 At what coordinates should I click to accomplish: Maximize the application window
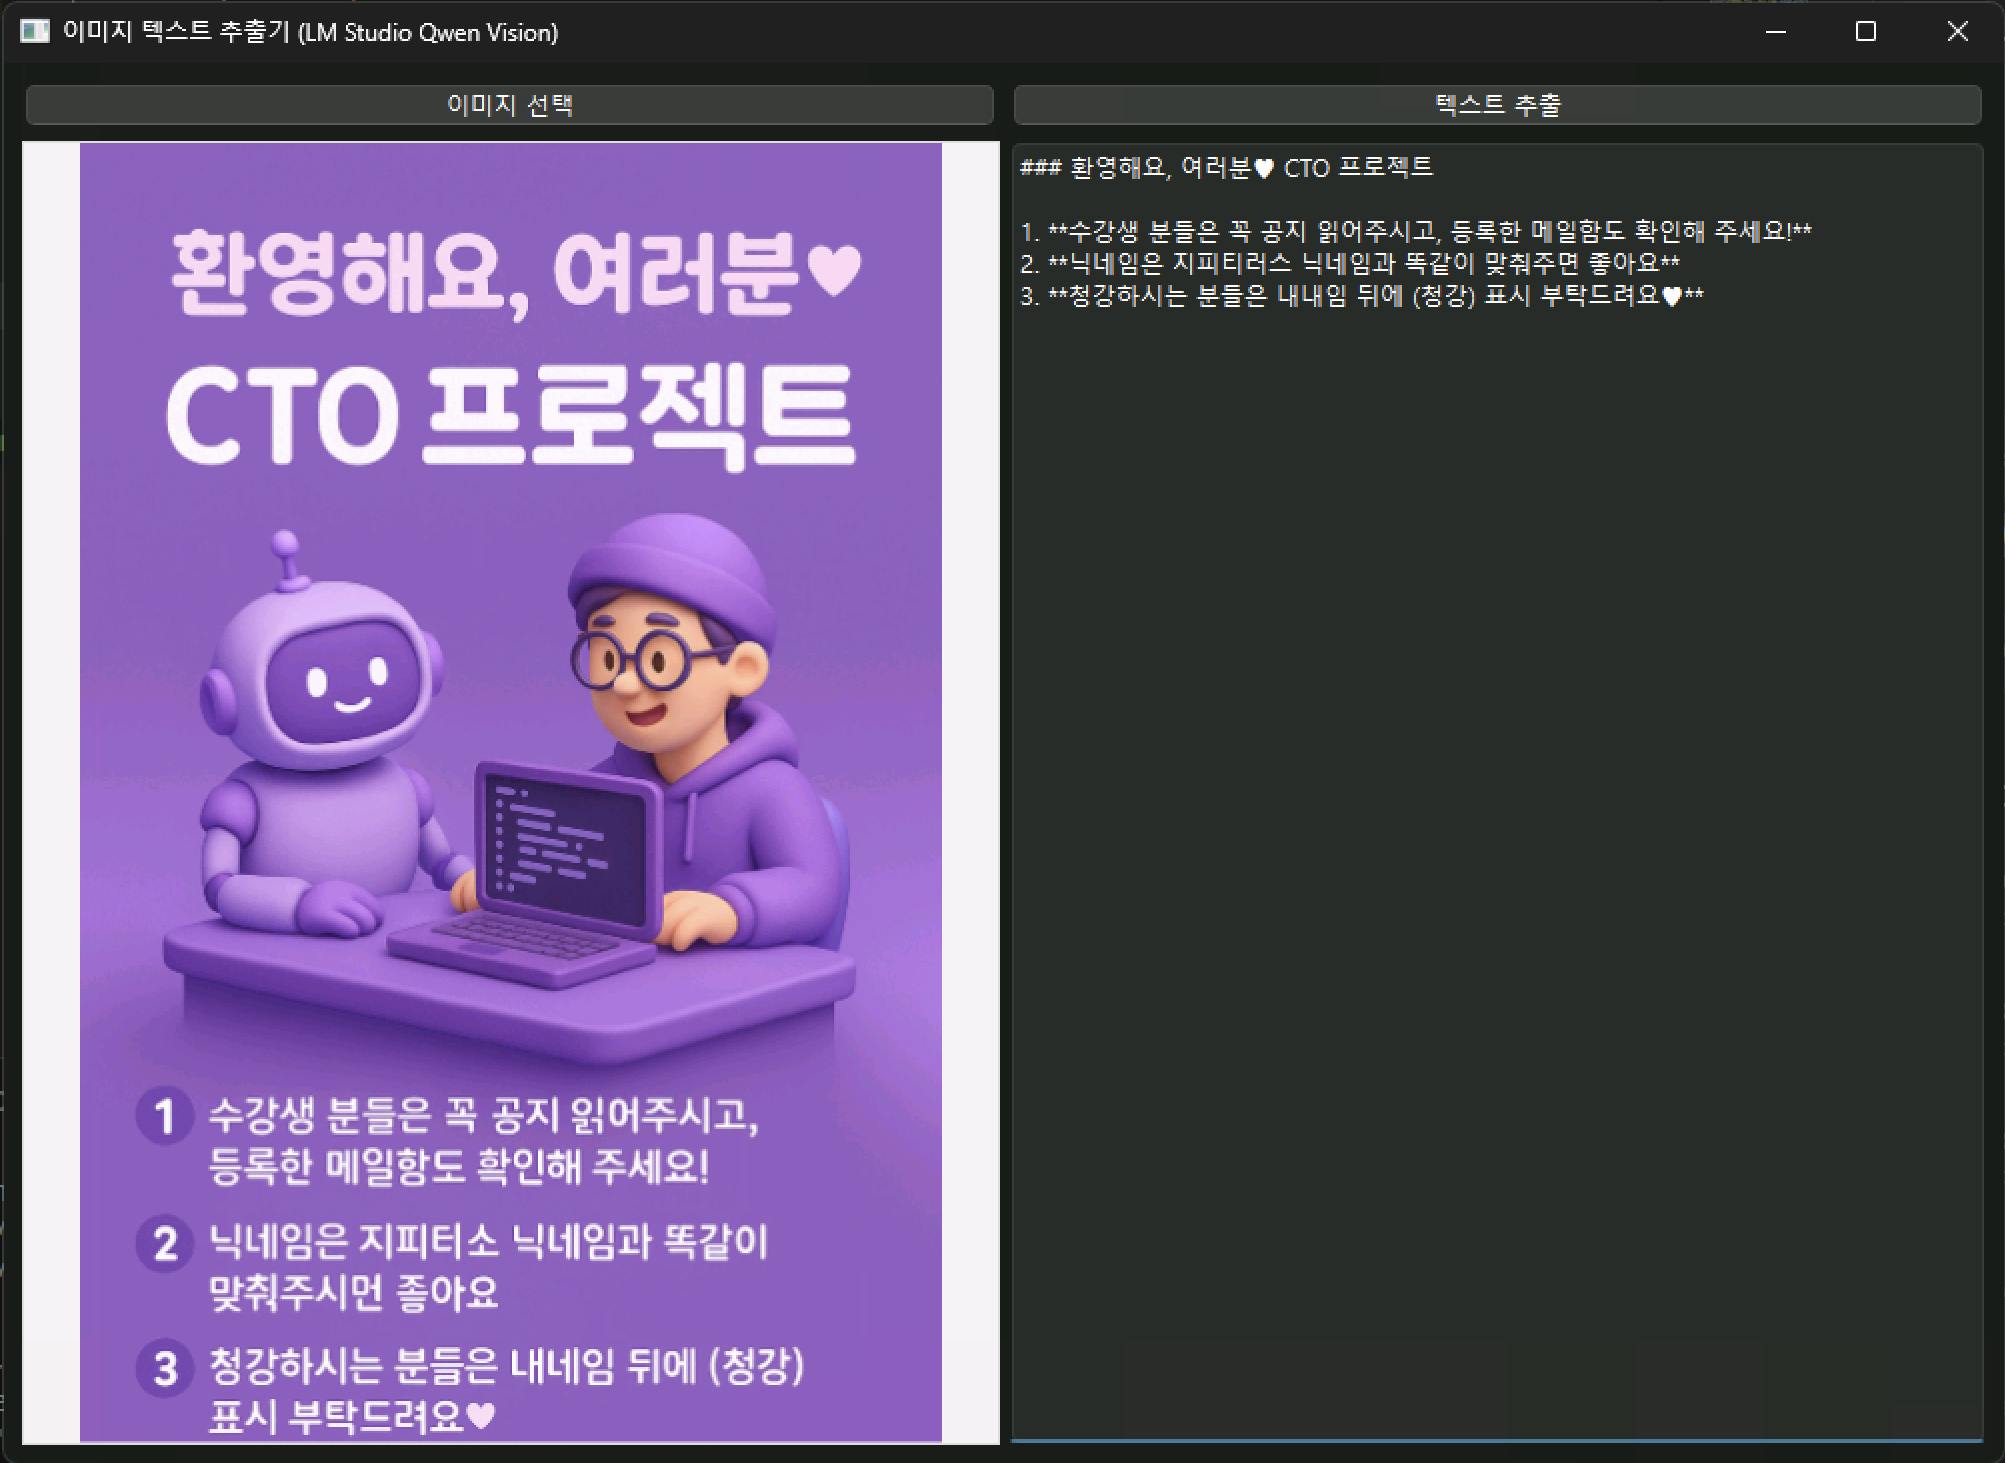(1865, 32)
